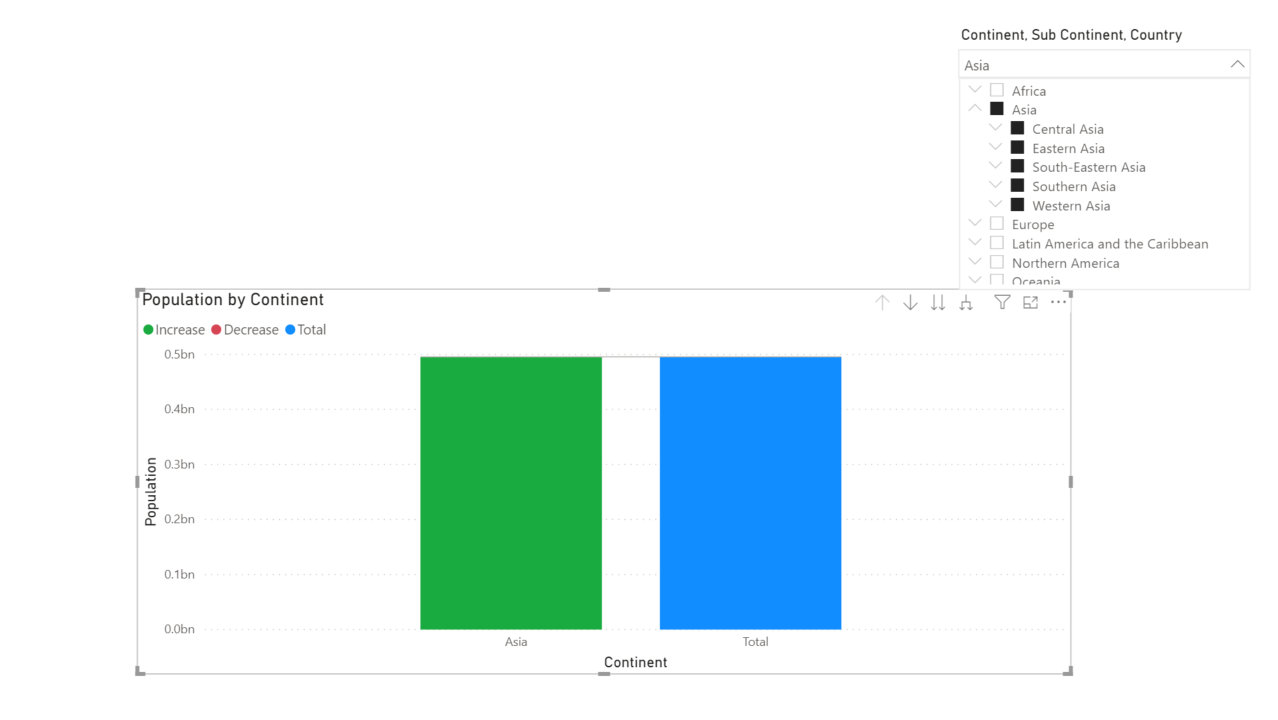Screen dimensions: 1278x720
Task: Uncheck the Eastern Asia checkbox
Action: (x=1017, y=147)
